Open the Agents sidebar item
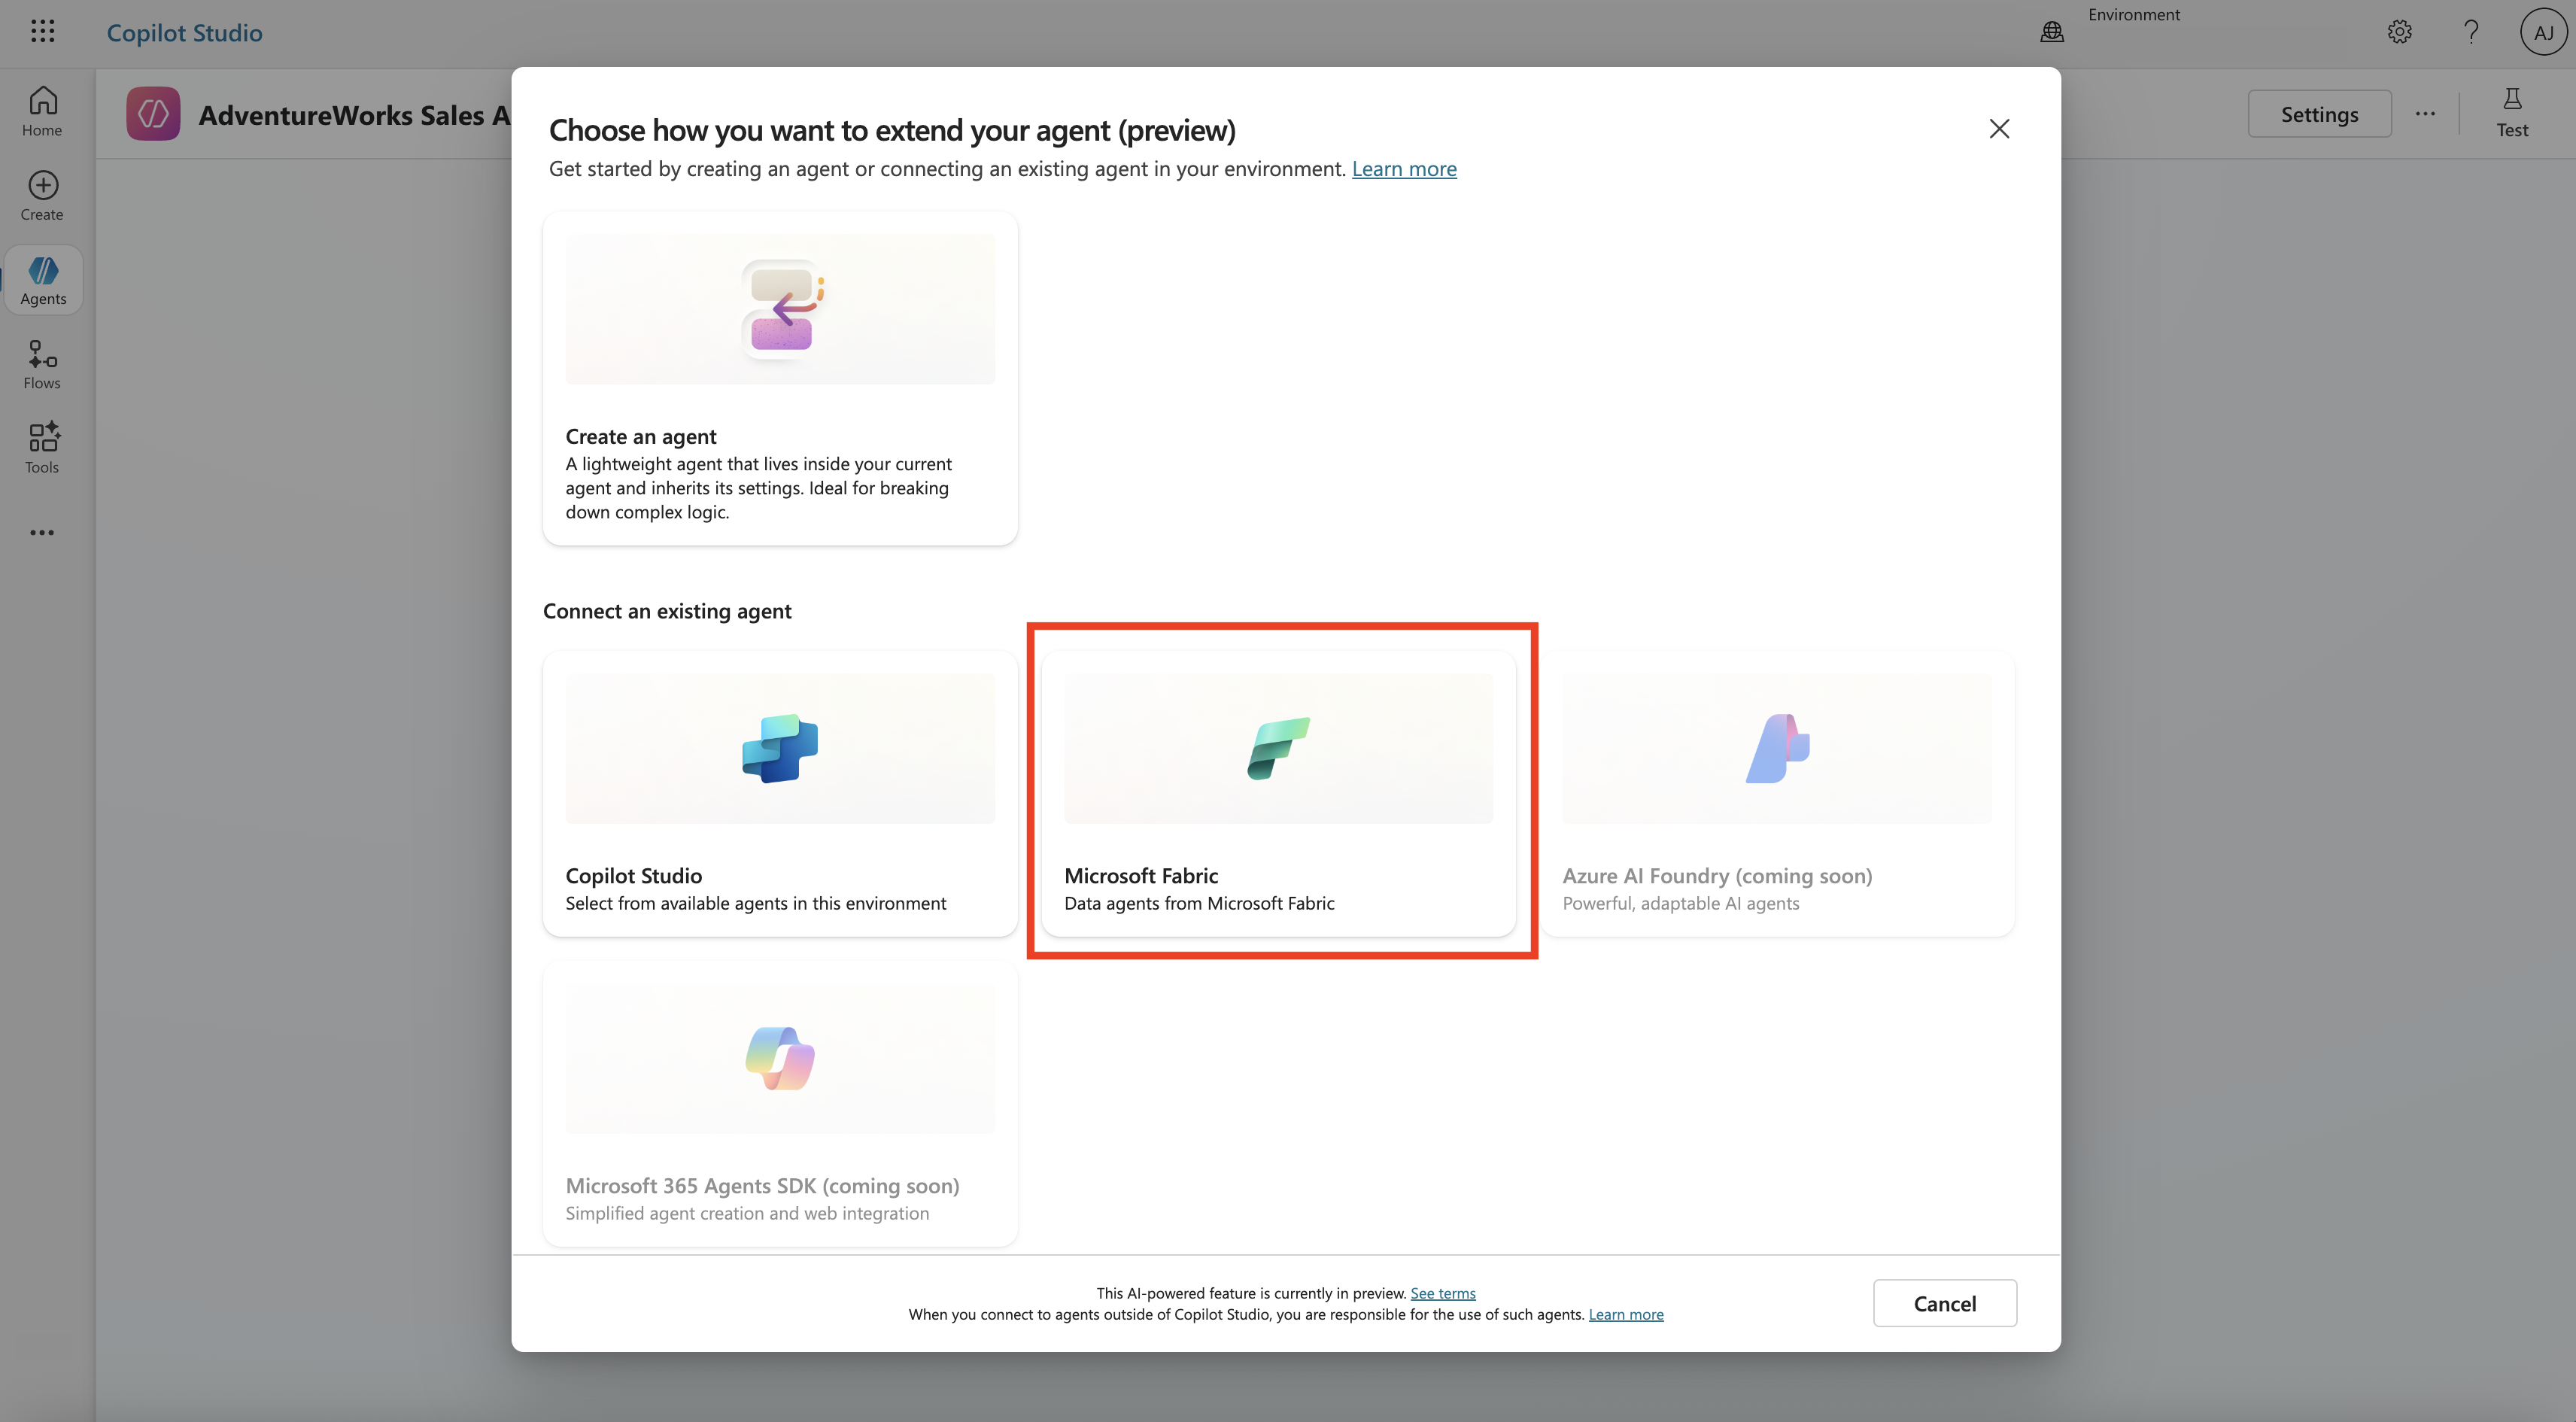 pyautogui.click(x=42, y=280)
